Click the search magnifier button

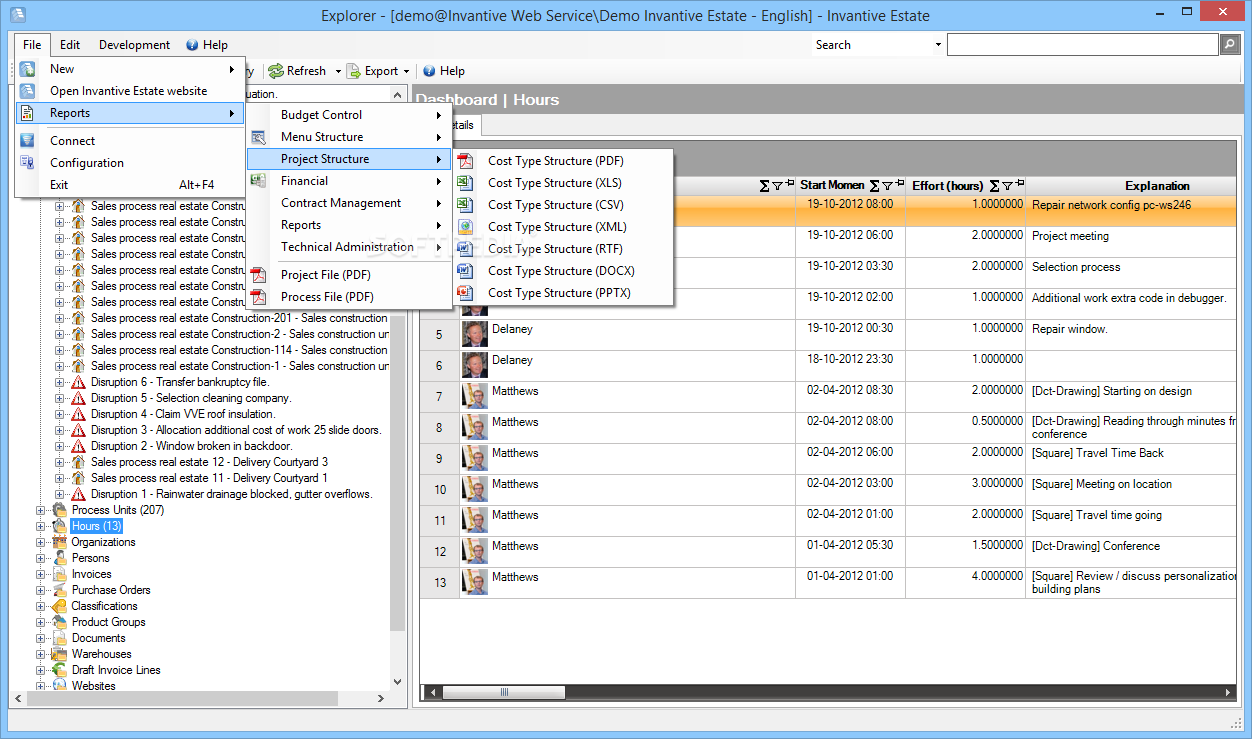tap(1231, 45)
